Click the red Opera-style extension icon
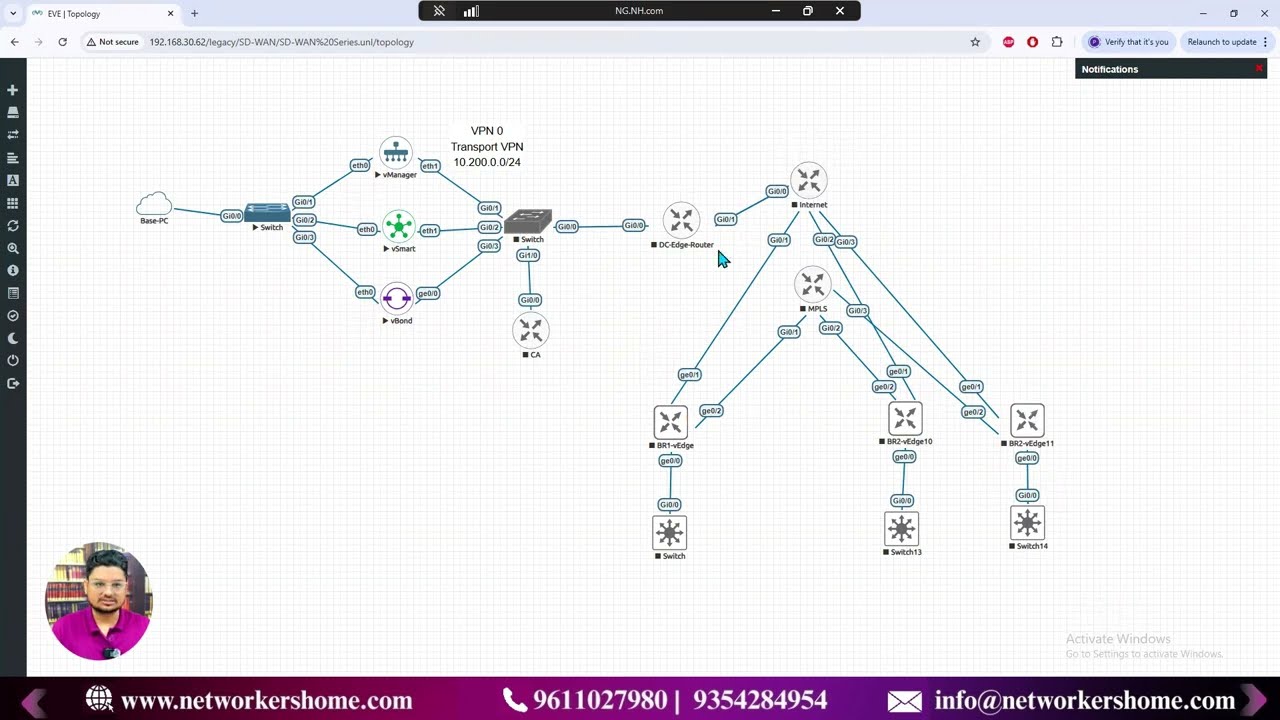1280x720 pixels. pyautogui.click(x=1032, y=42)
